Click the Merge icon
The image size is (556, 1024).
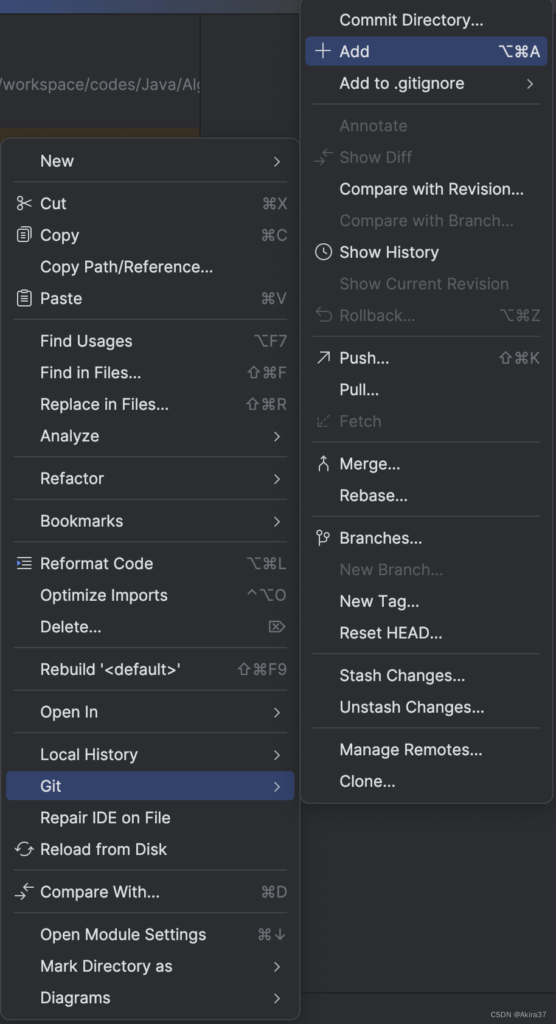[x=323, y=464]
